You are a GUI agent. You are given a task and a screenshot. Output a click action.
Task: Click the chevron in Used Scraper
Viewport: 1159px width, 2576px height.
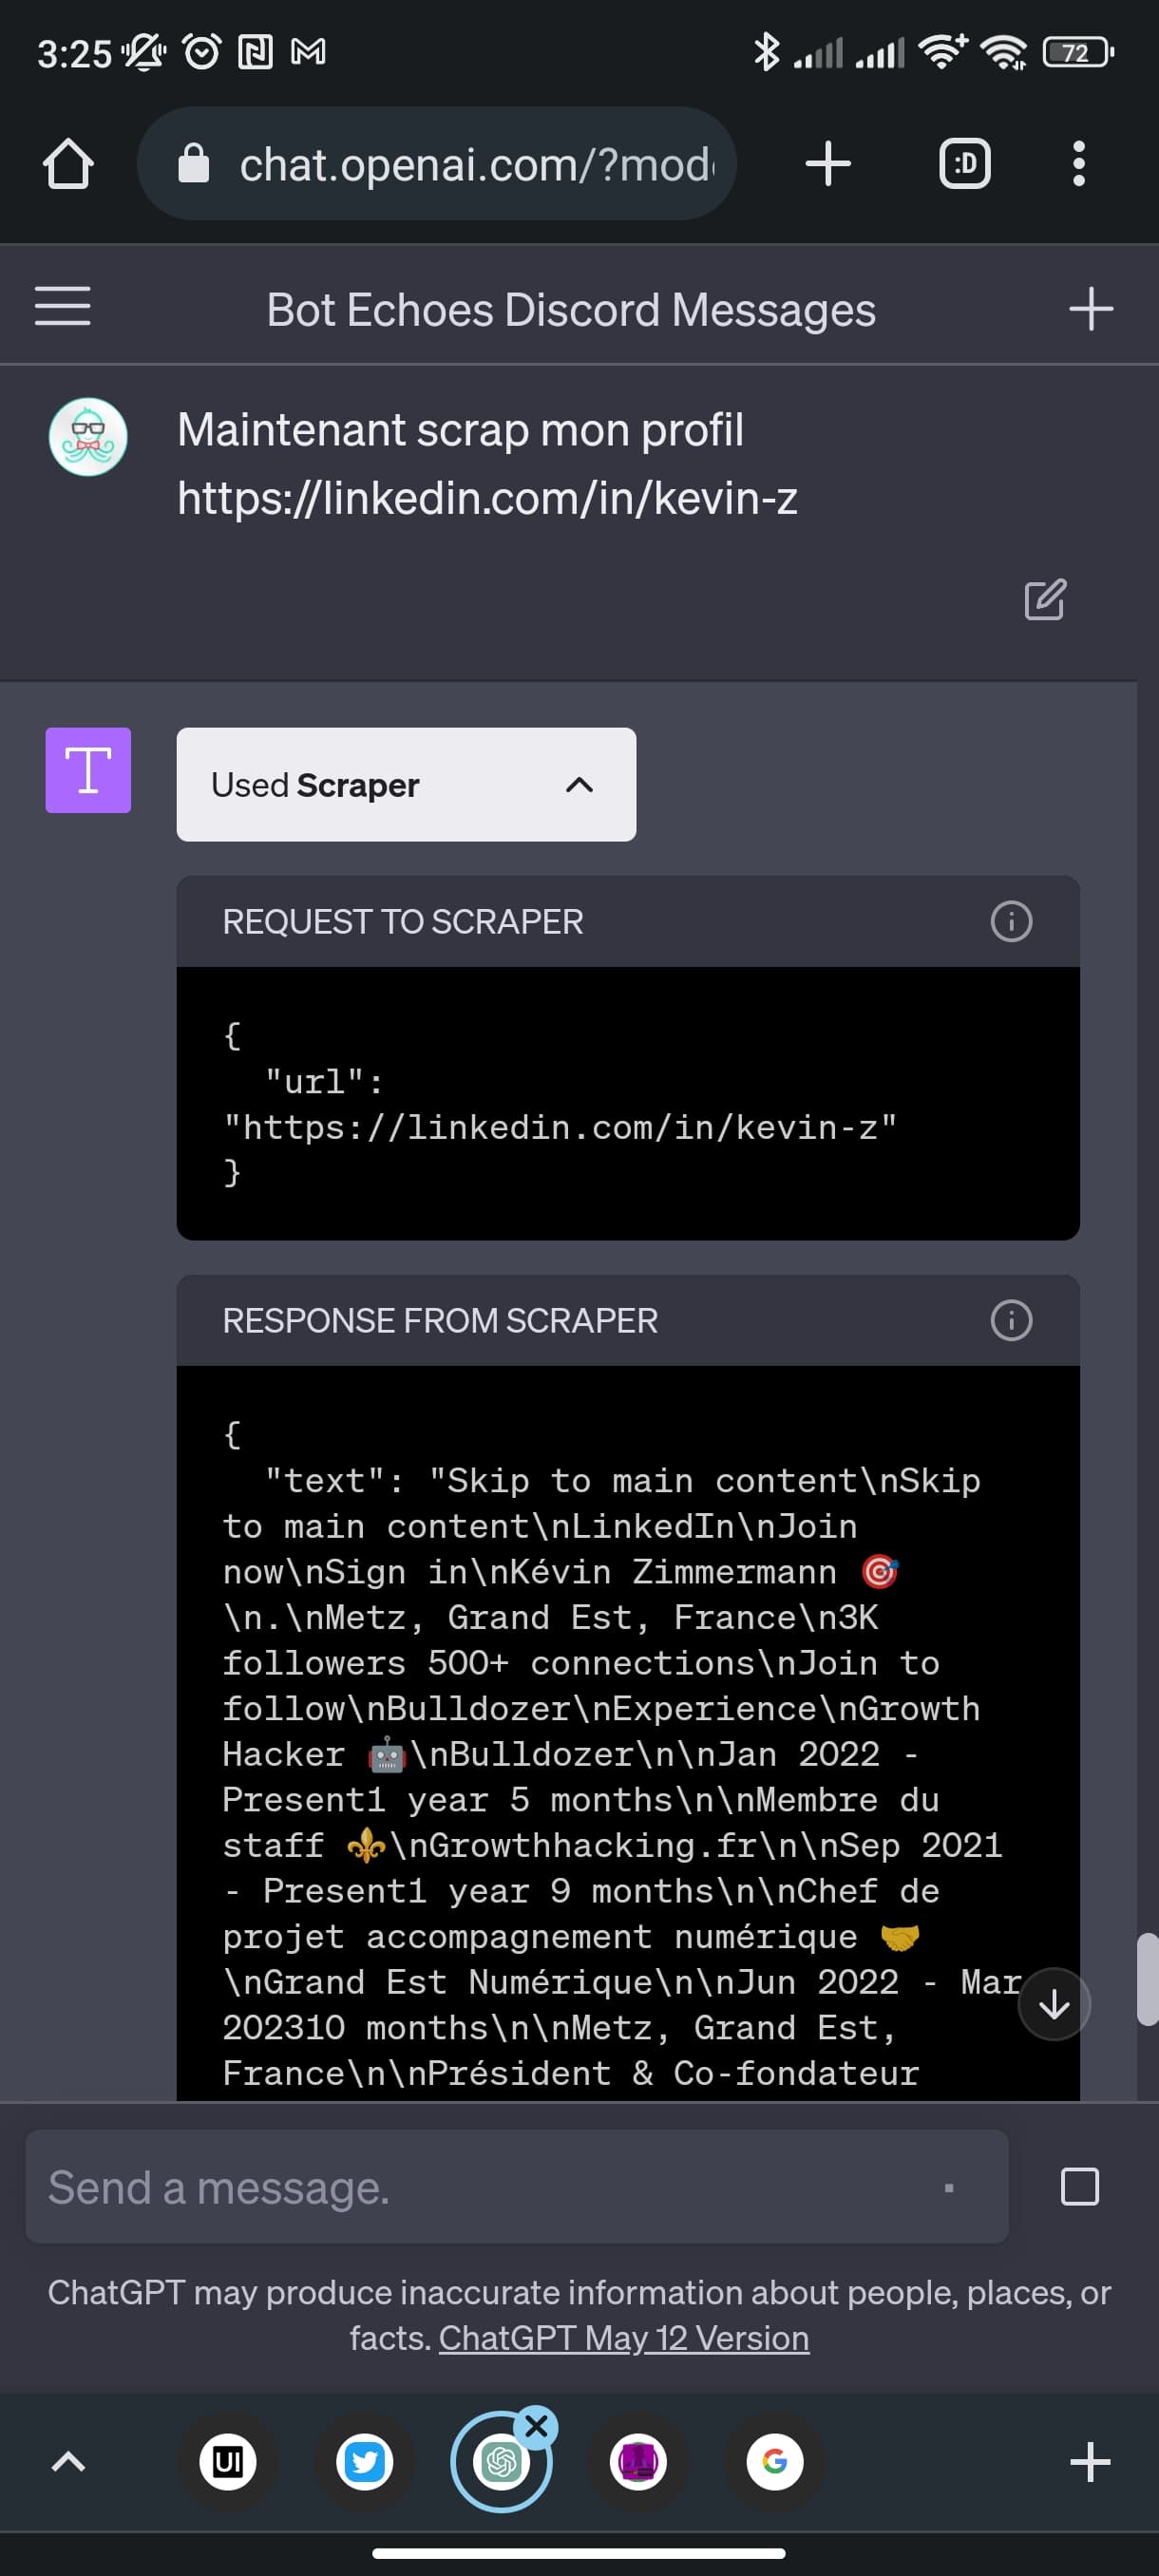coord(579,785)
